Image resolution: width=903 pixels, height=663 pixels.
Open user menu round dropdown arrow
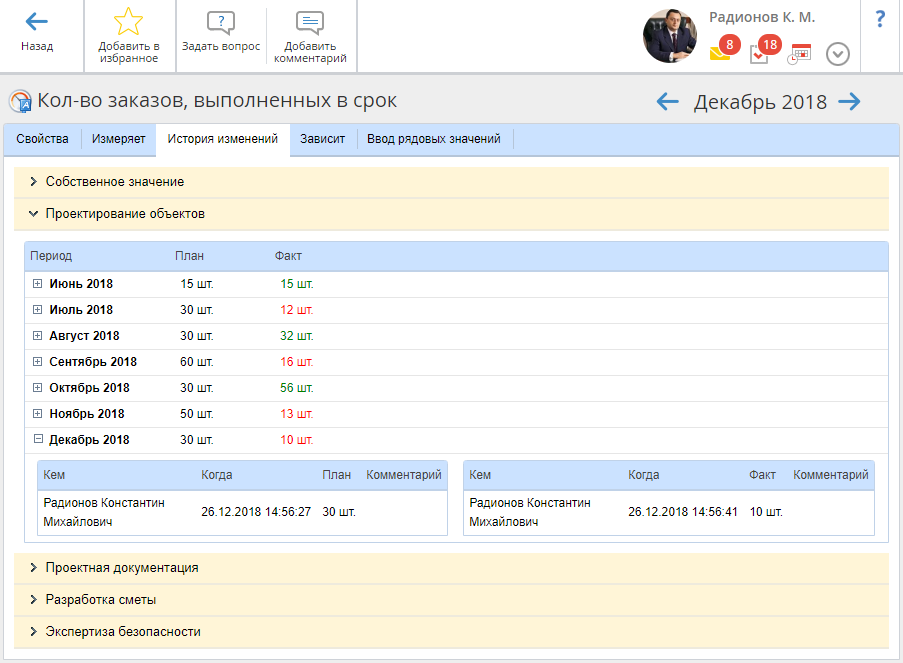tap(838, 54)
